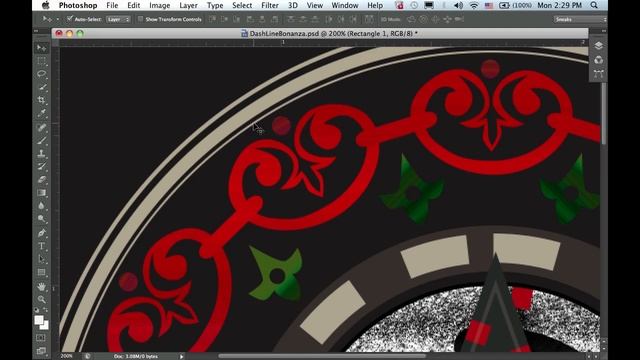Select the Eraser tool
The height and width of the screenshot is (360, 640).
(x=42, y=180)
